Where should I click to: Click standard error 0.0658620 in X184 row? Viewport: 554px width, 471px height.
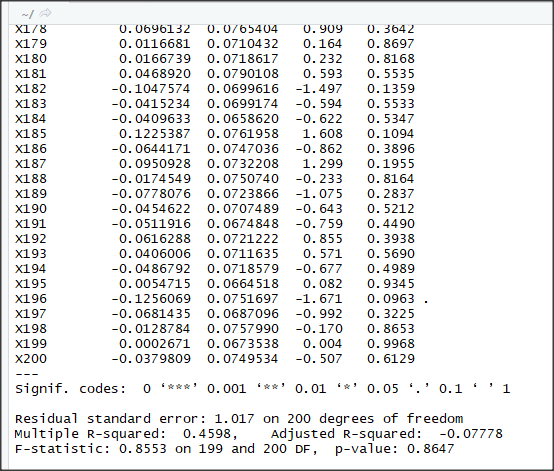tap(243, 119)
